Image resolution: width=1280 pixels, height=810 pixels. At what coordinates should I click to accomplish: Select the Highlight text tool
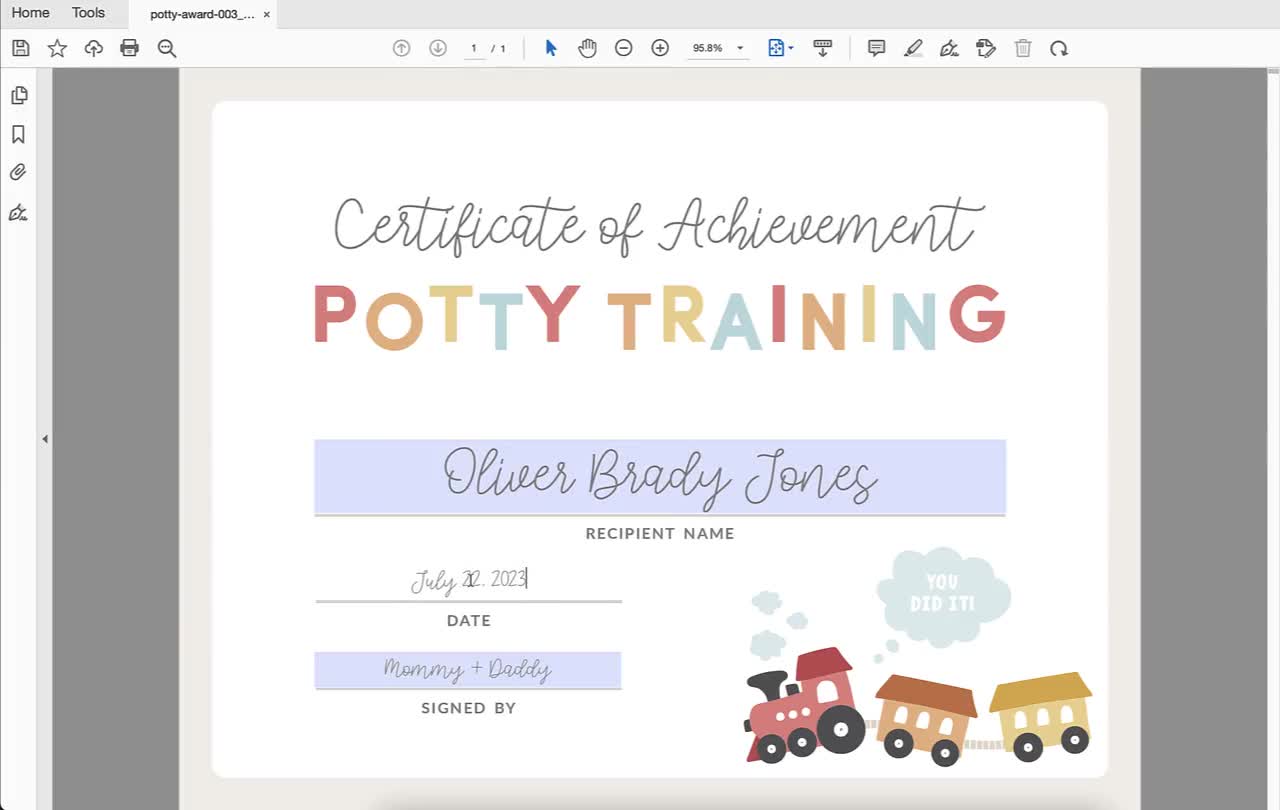(x=913, y=47)
